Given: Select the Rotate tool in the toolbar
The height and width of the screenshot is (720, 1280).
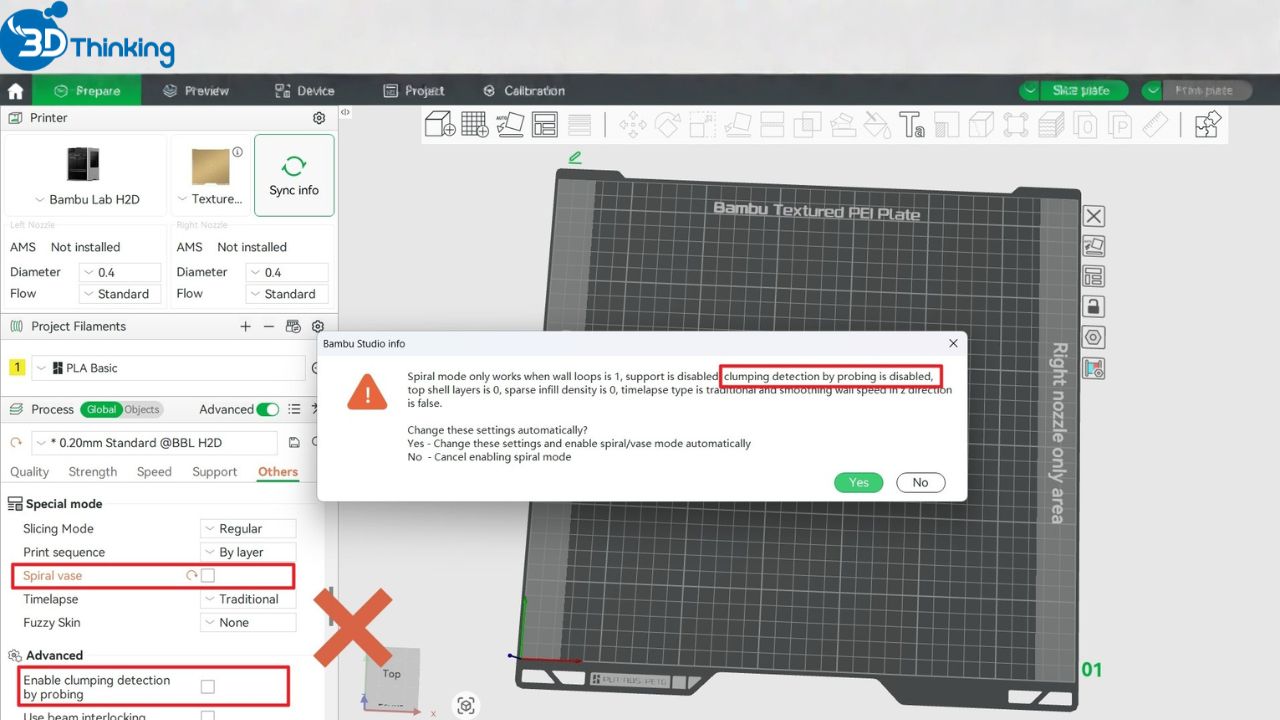Looking at the screenshot, I should pos(667,125).
